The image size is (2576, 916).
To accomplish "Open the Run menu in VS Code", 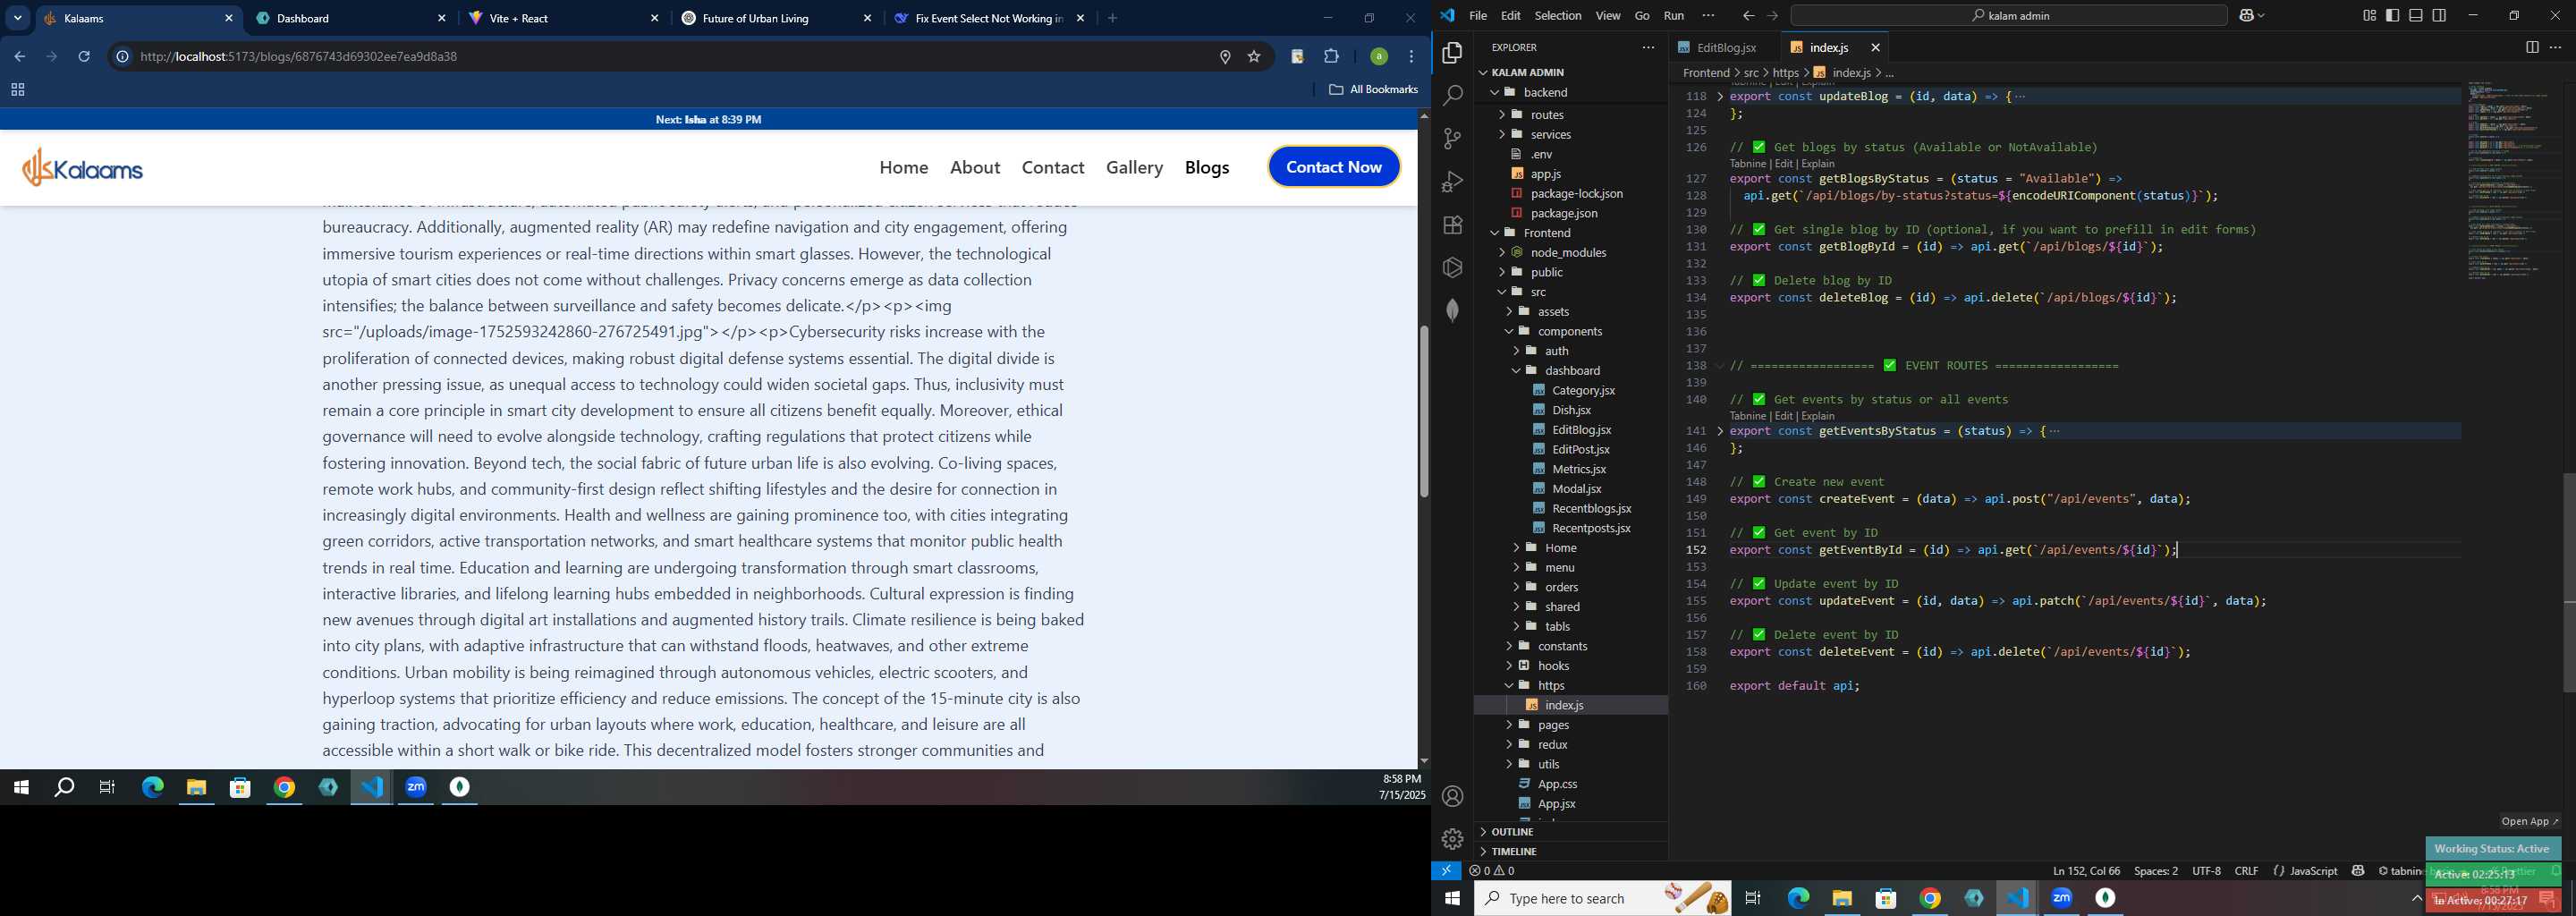I will tap(1673, 16).
